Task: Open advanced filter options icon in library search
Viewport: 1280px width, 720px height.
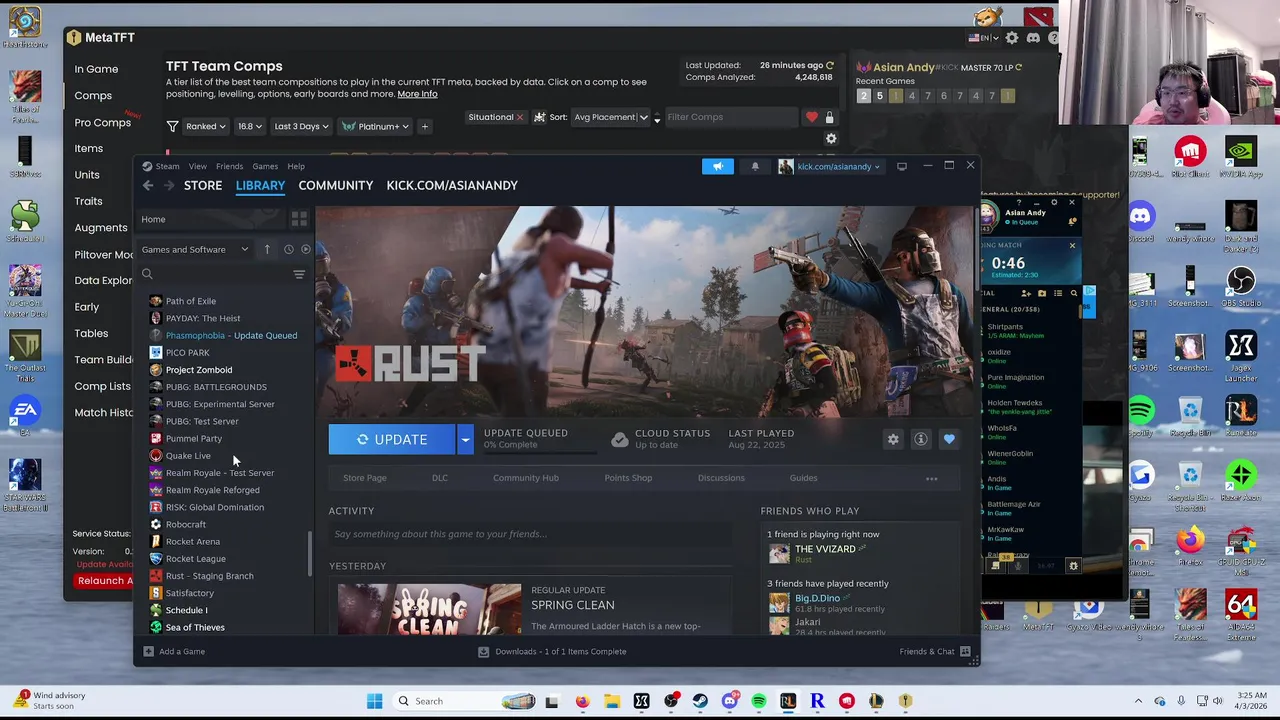Action: click(299, 274)
